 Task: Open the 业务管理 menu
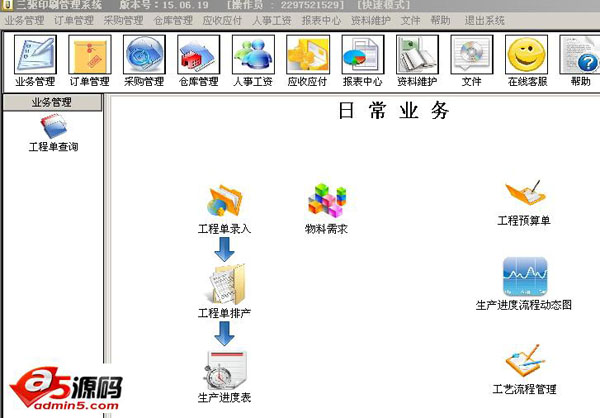[24, 20]
